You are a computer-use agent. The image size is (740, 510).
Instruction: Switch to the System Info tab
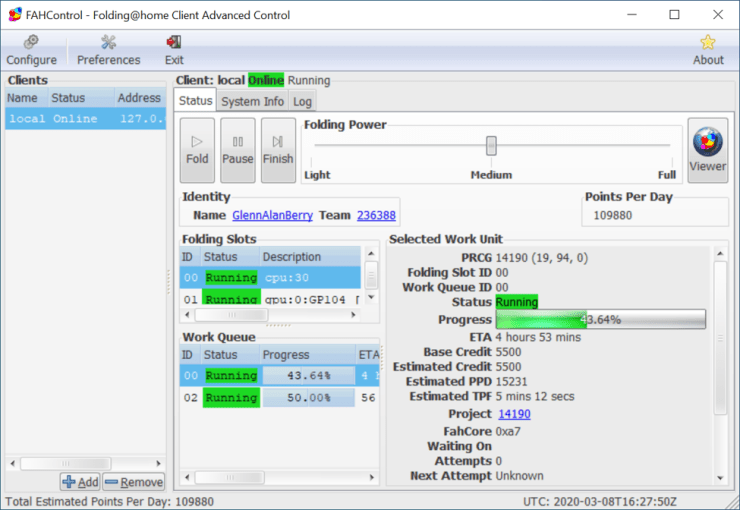252,101
